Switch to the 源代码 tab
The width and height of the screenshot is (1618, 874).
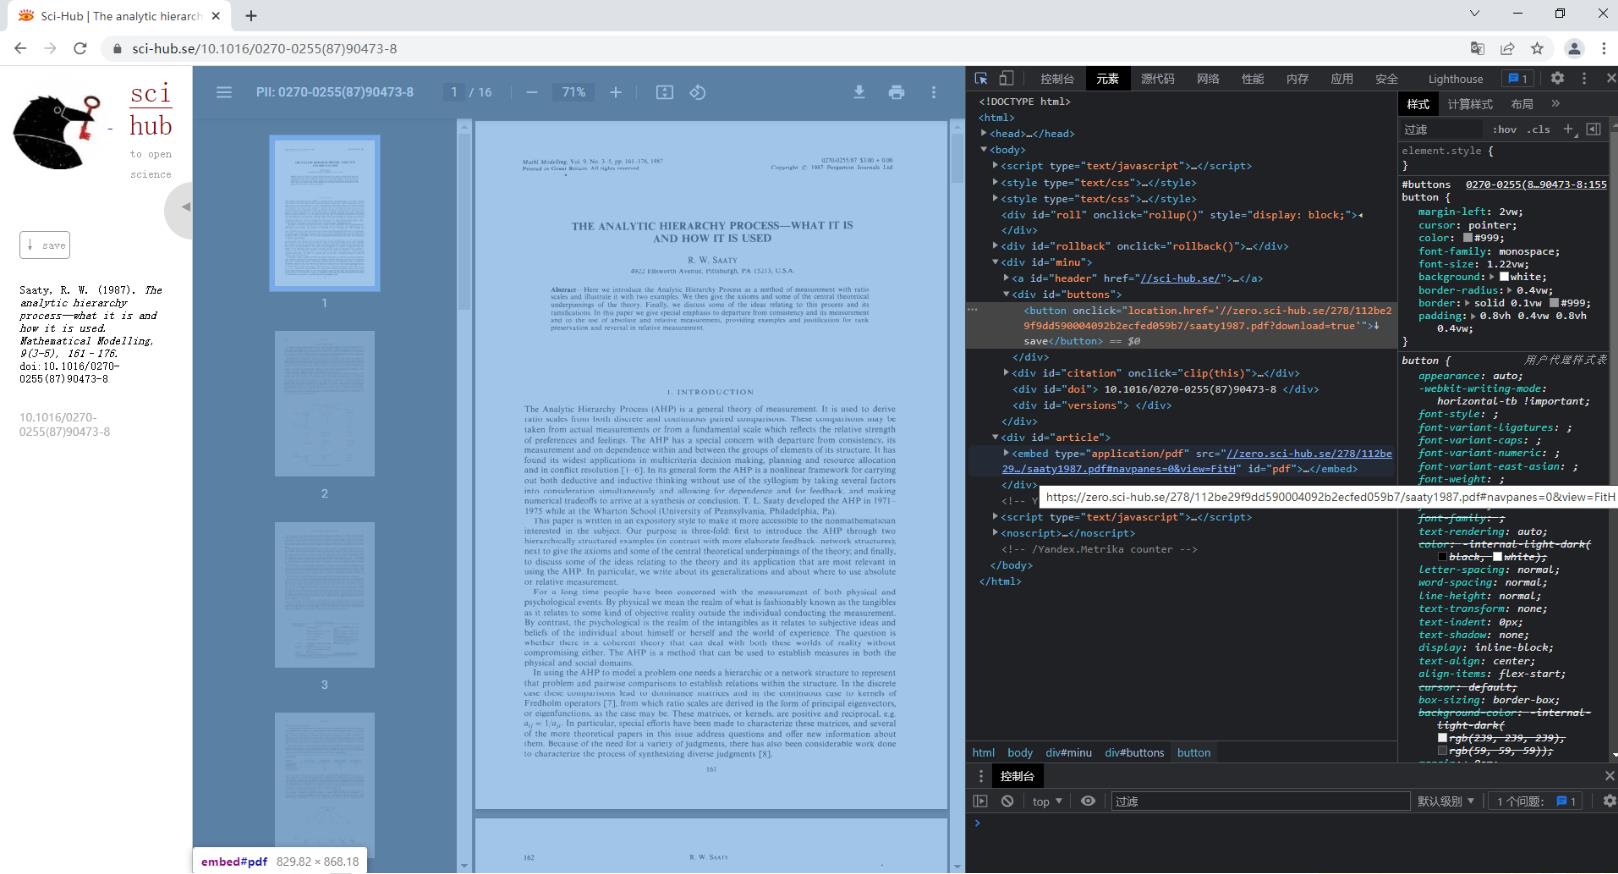[1158, 79]
